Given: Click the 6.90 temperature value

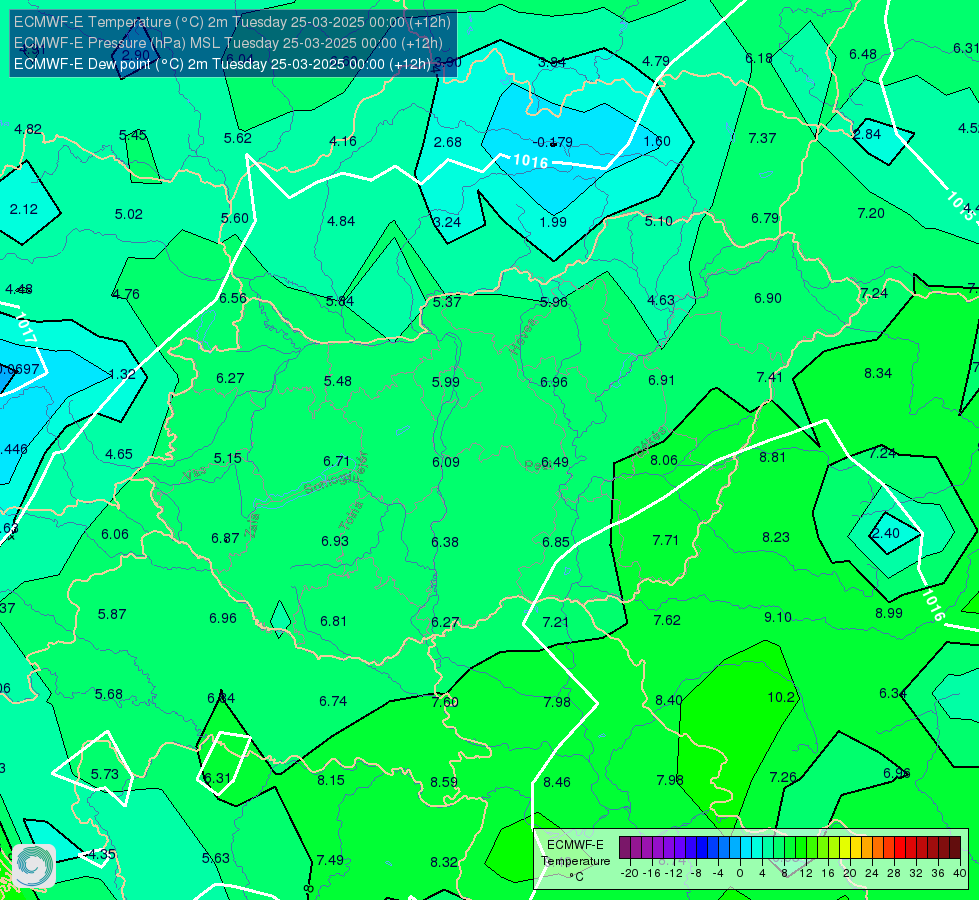Looking at the screenshot, I should [768, 299].
